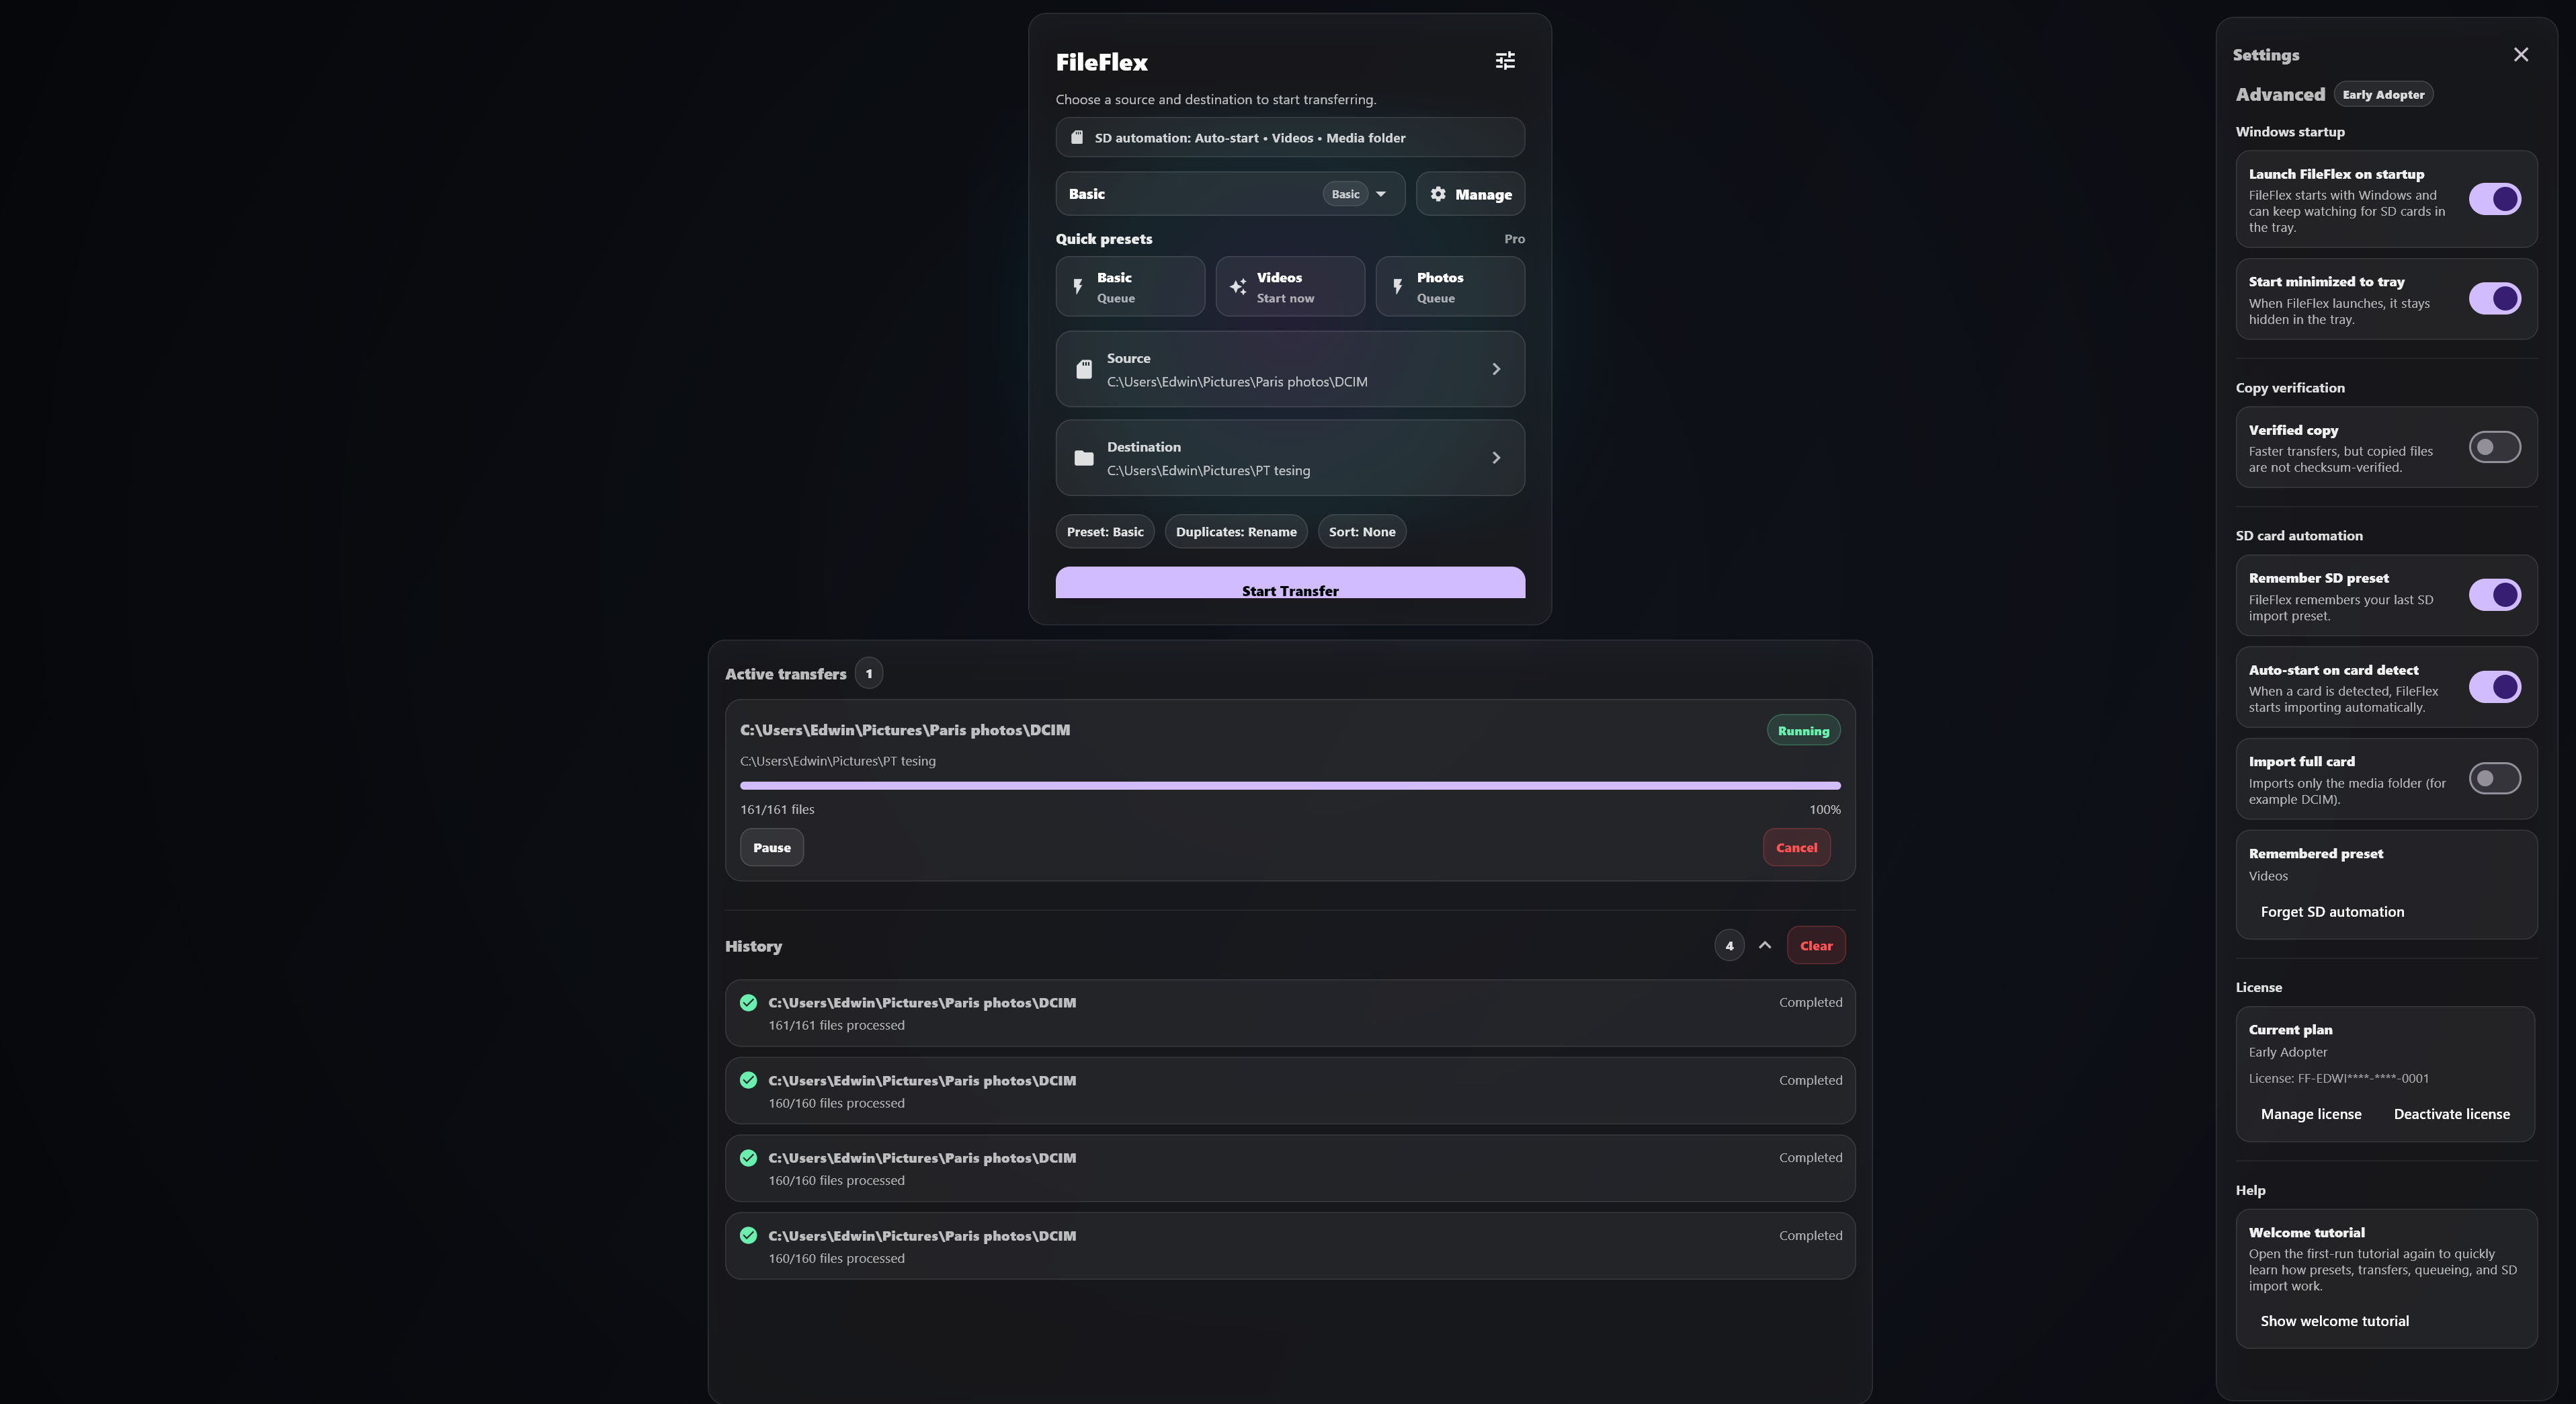This screenshot has height=1404, width=2576.
Task: Enable Verified copy checksum verification
Action: pyautogui.click(x=2494, y=447)
